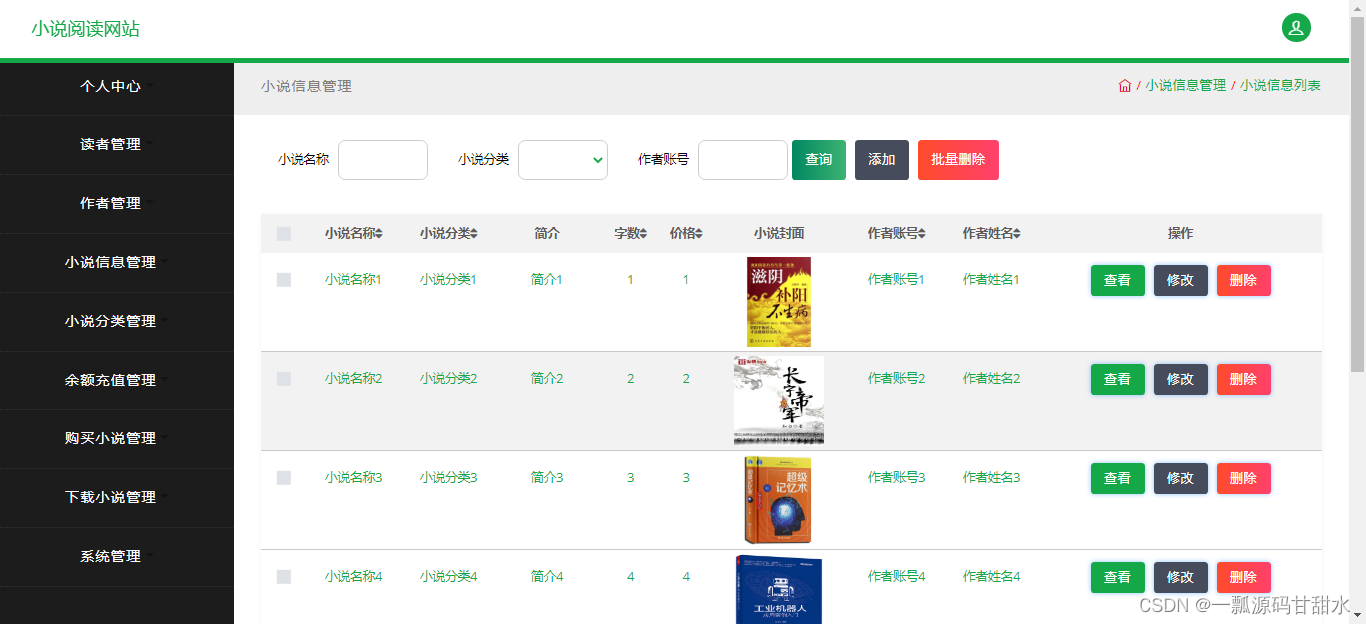Screen dimensions: 1366x624
Task: Click the 小说分类2 cell text
Action: tap(448, 379)
